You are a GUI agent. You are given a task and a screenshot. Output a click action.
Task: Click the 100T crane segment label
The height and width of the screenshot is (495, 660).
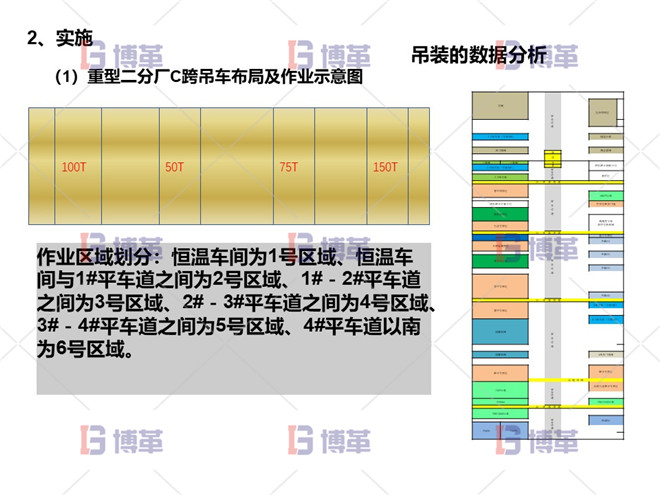pos(73,167)
